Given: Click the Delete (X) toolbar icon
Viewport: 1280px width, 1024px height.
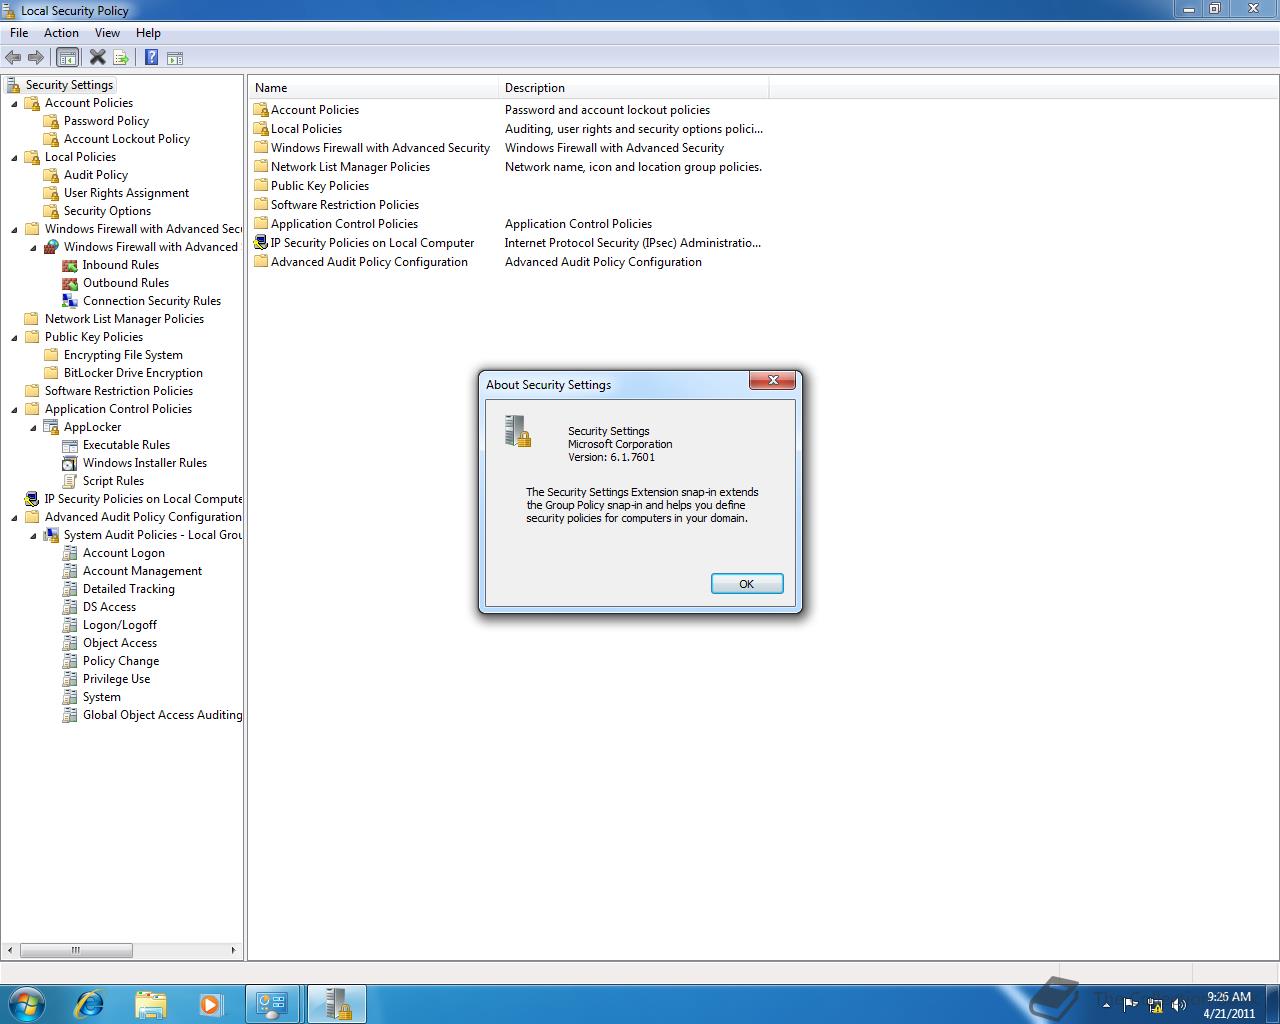Looking at the screenshot, I should coord(97,58).
